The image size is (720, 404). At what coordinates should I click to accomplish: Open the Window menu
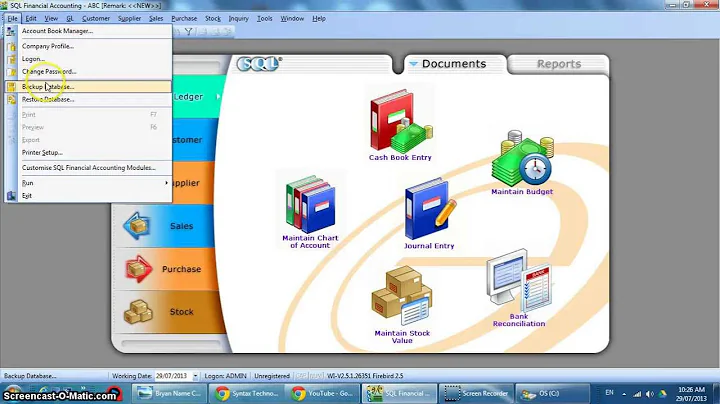(x=292, y=19)
